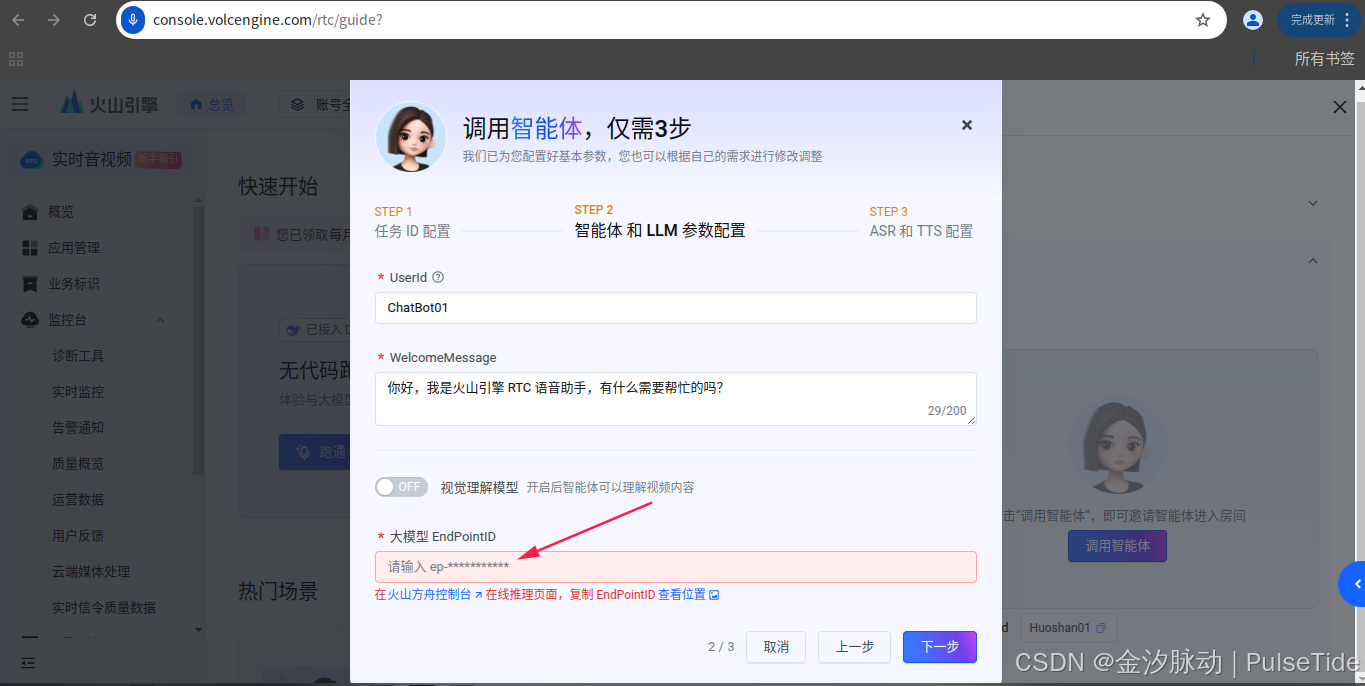1365x686 pixels.
Task: Toggle the 视觉理解模型 OFF switch
Action: pyautogui.click(x=401, y=487)
